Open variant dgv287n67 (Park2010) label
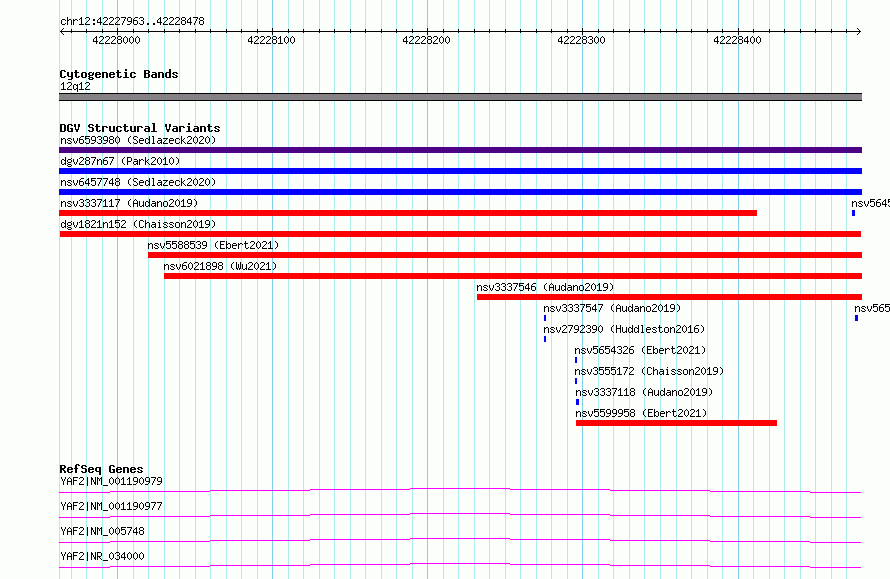The width and height of the screenshot is (890, 579). pos(120,161)
